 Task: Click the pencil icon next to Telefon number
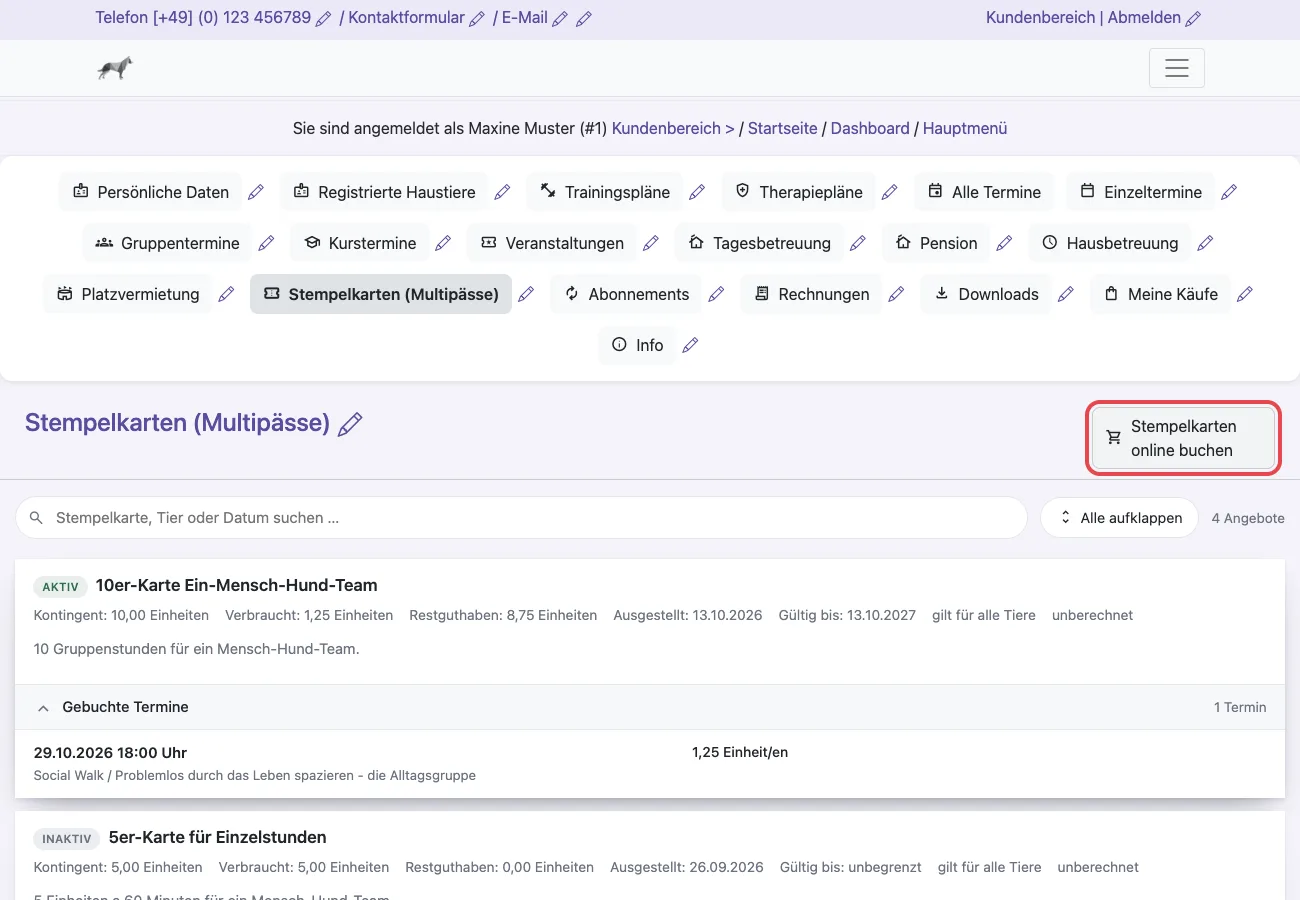point(323,19)
